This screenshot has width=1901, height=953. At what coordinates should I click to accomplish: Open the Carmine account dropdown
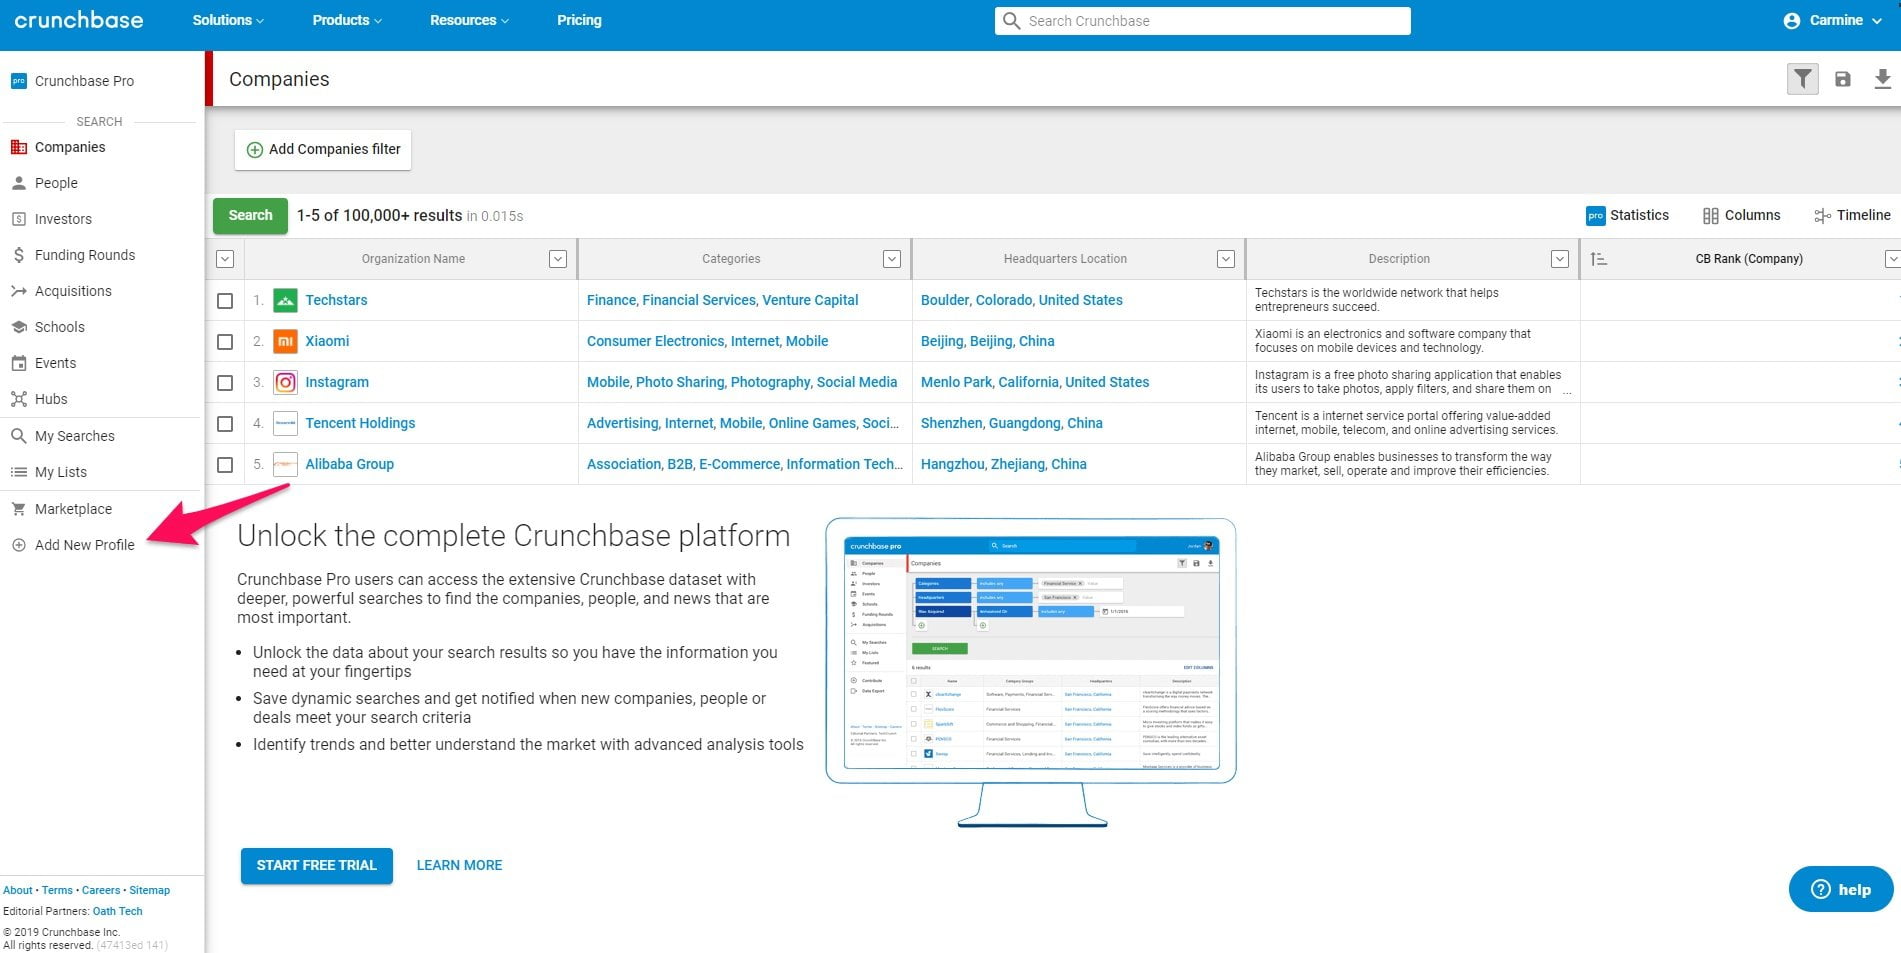coord(1832,20)
